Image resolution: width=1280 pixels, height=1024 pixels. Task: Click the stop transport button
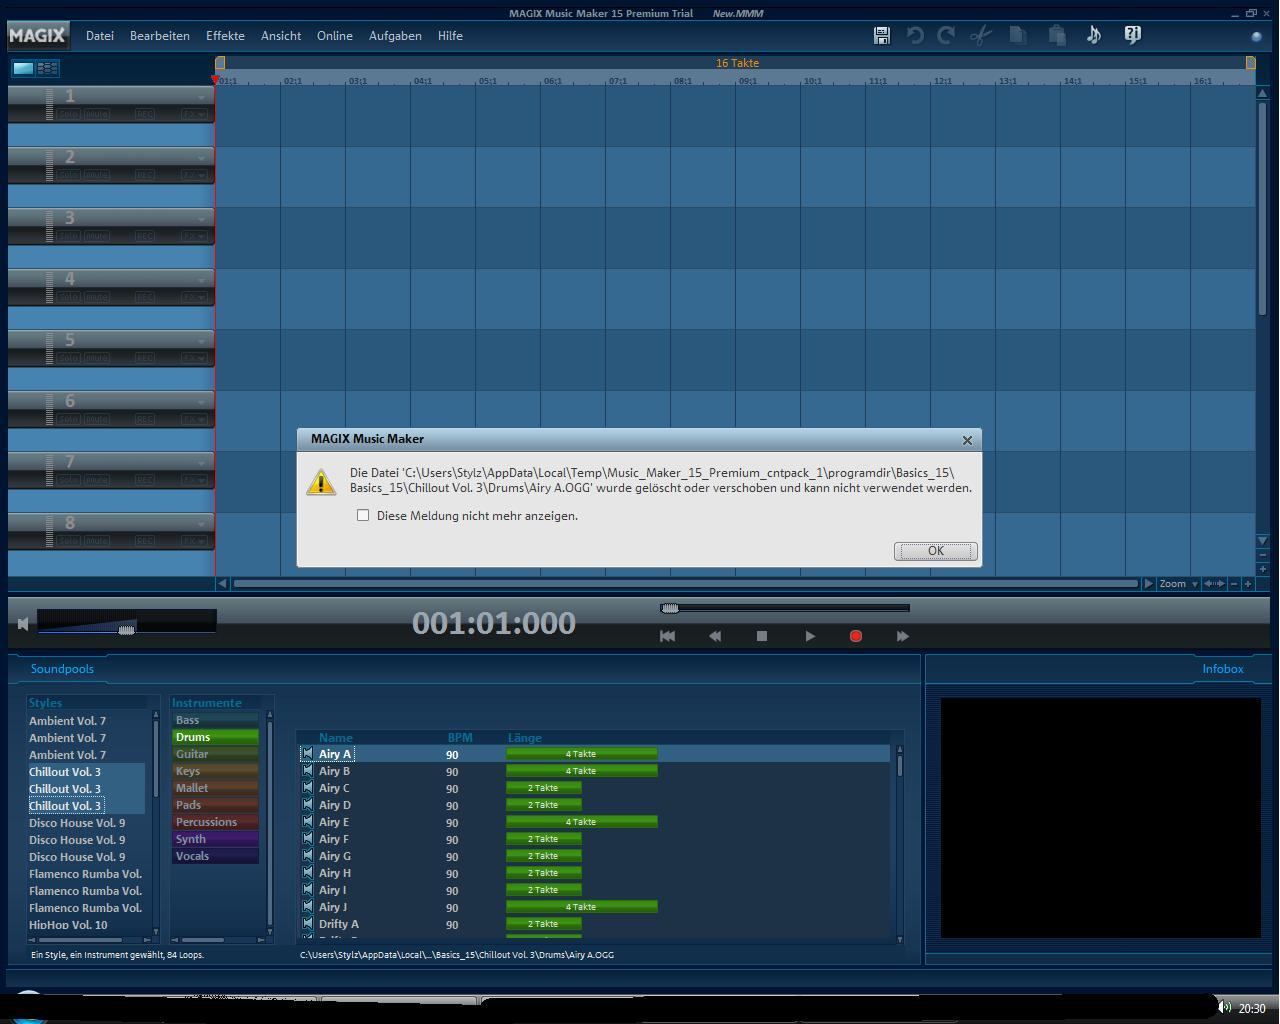point(762,636)
